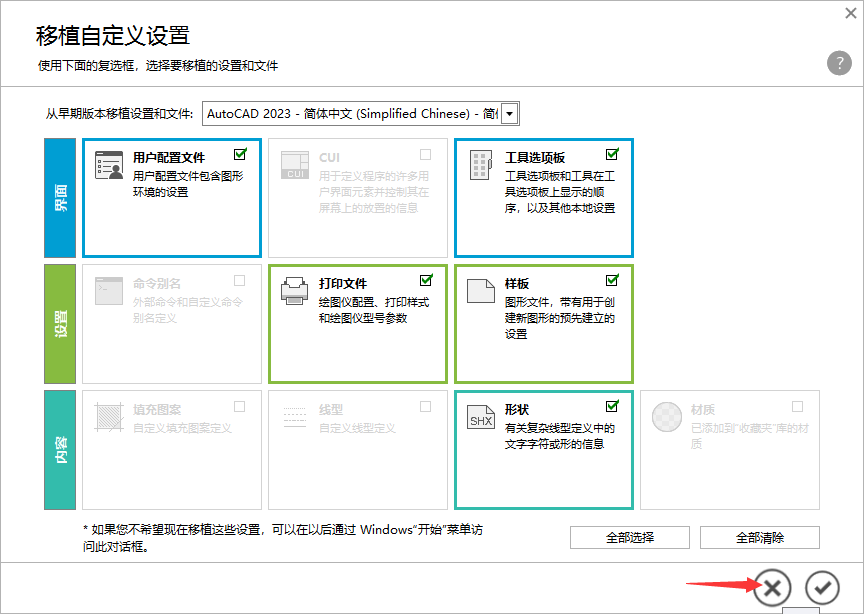864x614 pixels.
Task: Click the 形状 title text
Action: point(517,410)
